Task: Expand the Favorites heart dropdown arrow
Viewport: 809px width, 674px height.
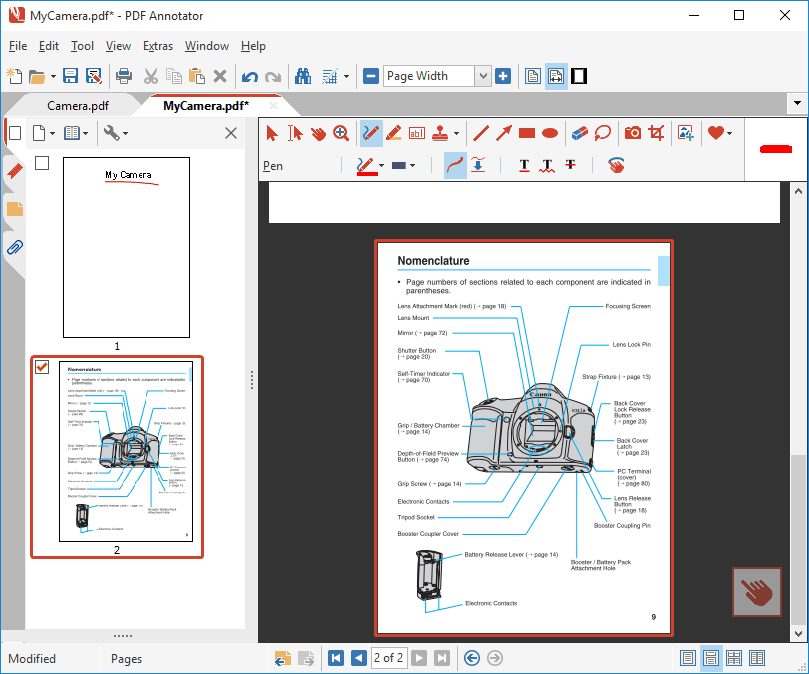Action: pos(730,134)
